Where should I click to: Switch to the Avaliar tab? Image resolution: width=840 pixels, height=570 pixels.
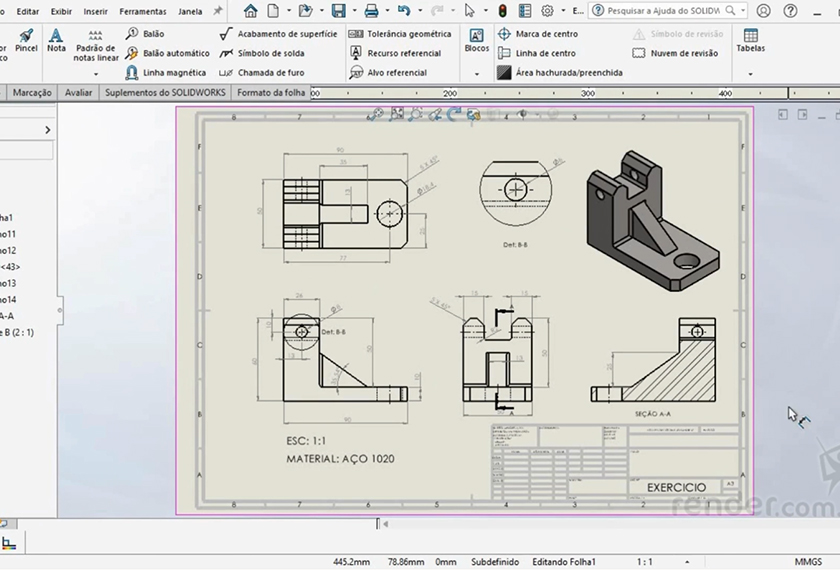(x=78, y=92)
